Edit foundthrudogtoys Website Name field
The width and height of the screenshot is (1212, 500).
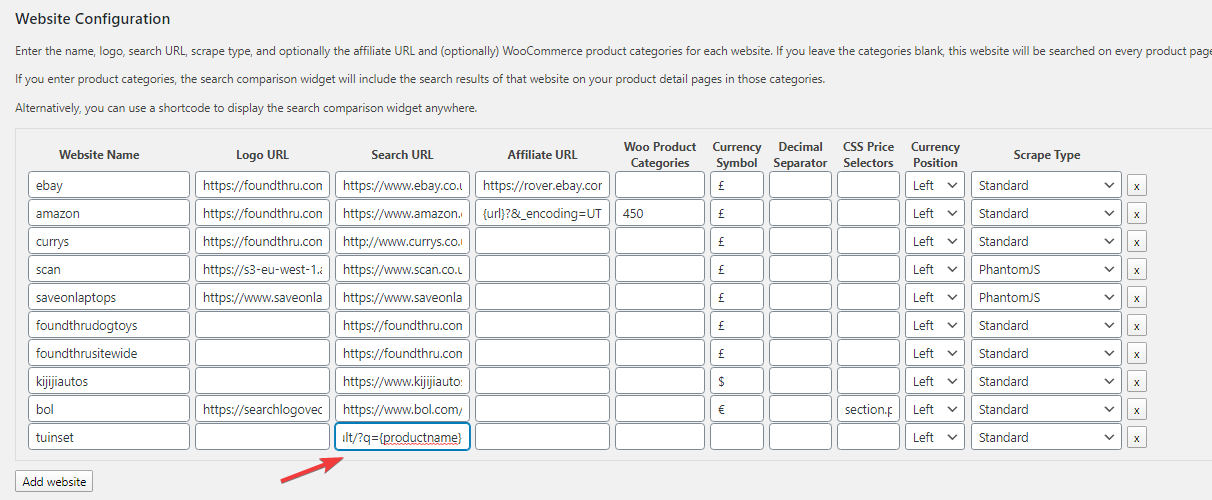click(109, 325)
